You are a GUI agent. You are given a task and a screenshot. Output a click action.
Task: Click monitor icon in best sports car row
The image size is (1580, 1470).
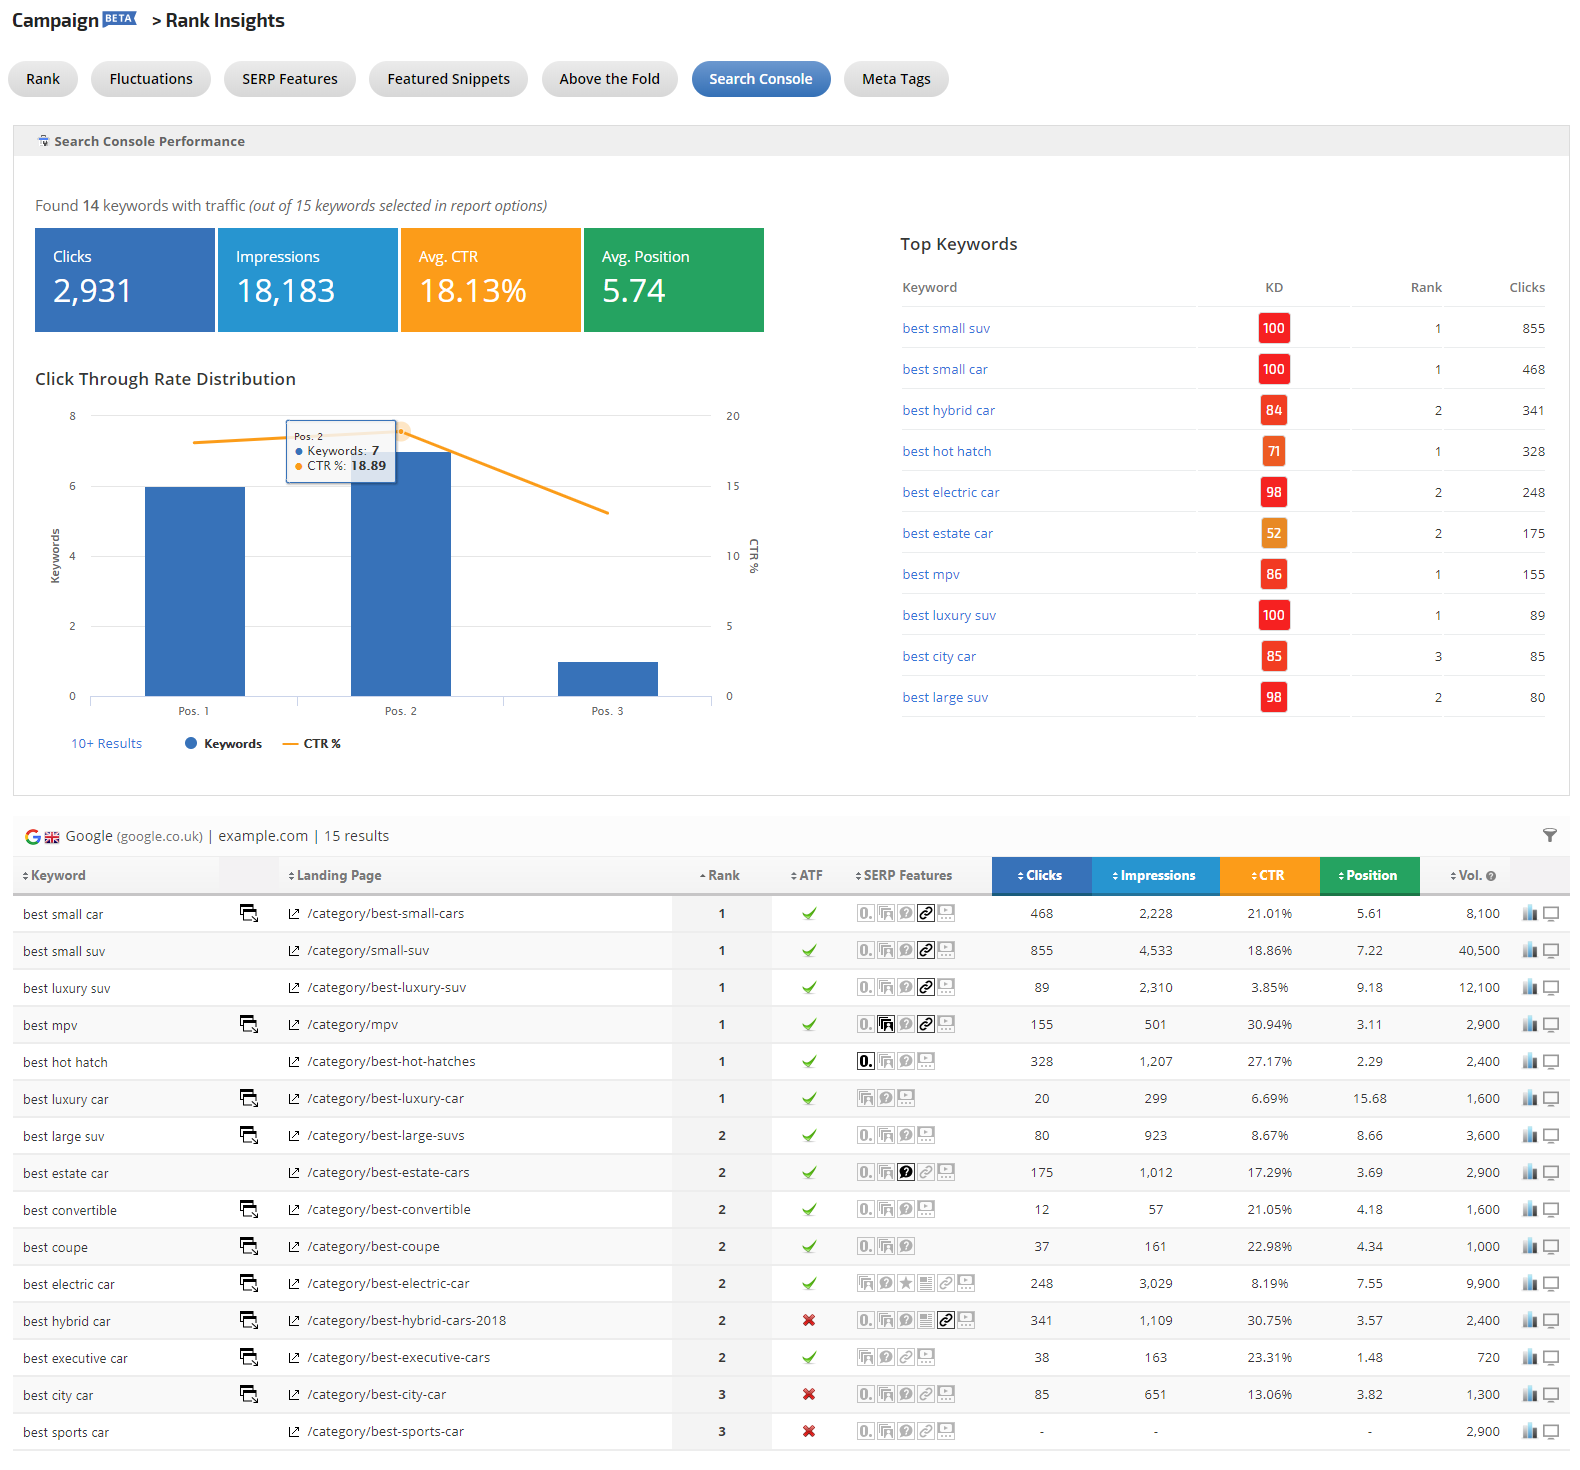click(1551, 1432)
